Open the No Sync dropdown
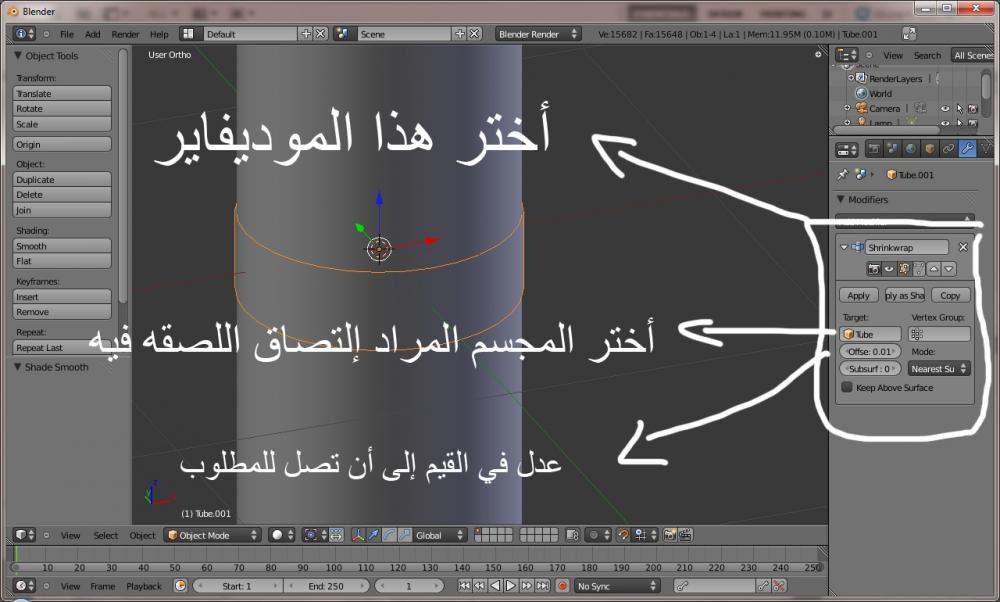This screenshot has height=602, width=1000. pos(616,585)
